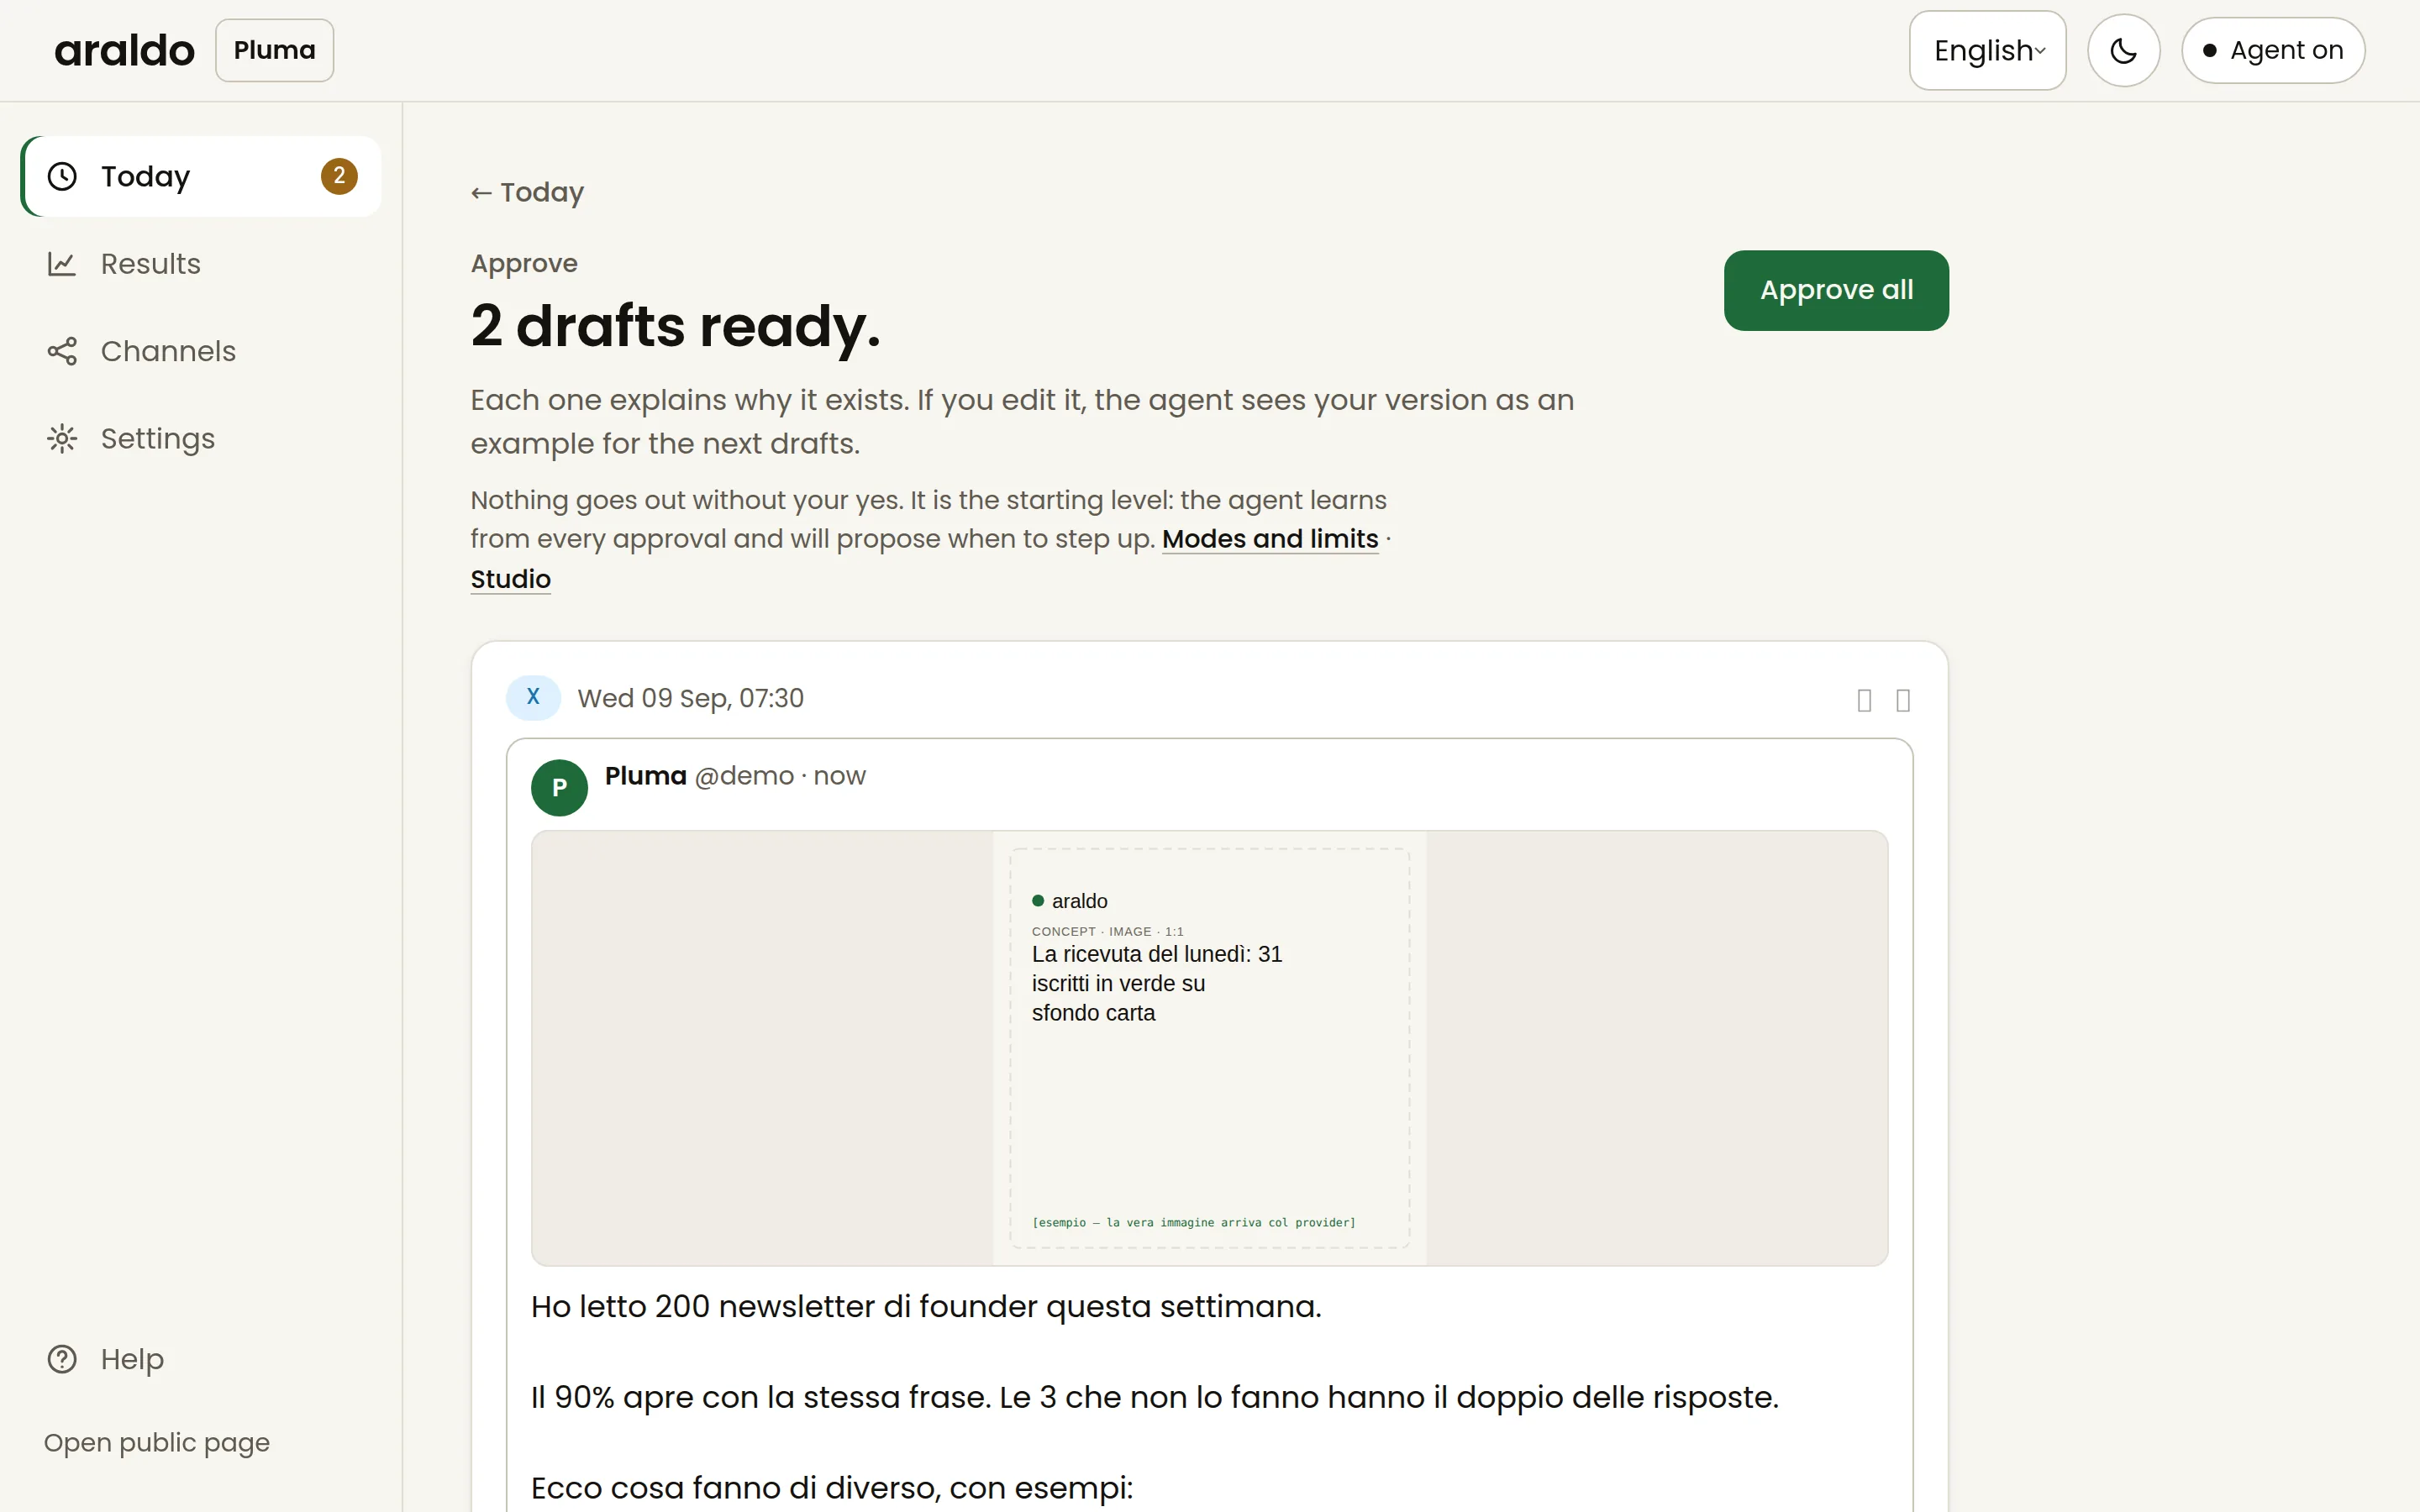The height and width of the screenshot is (1512, 2420).
Task: Toggle the Agent on switch
Action: [x=2273, y=50]
